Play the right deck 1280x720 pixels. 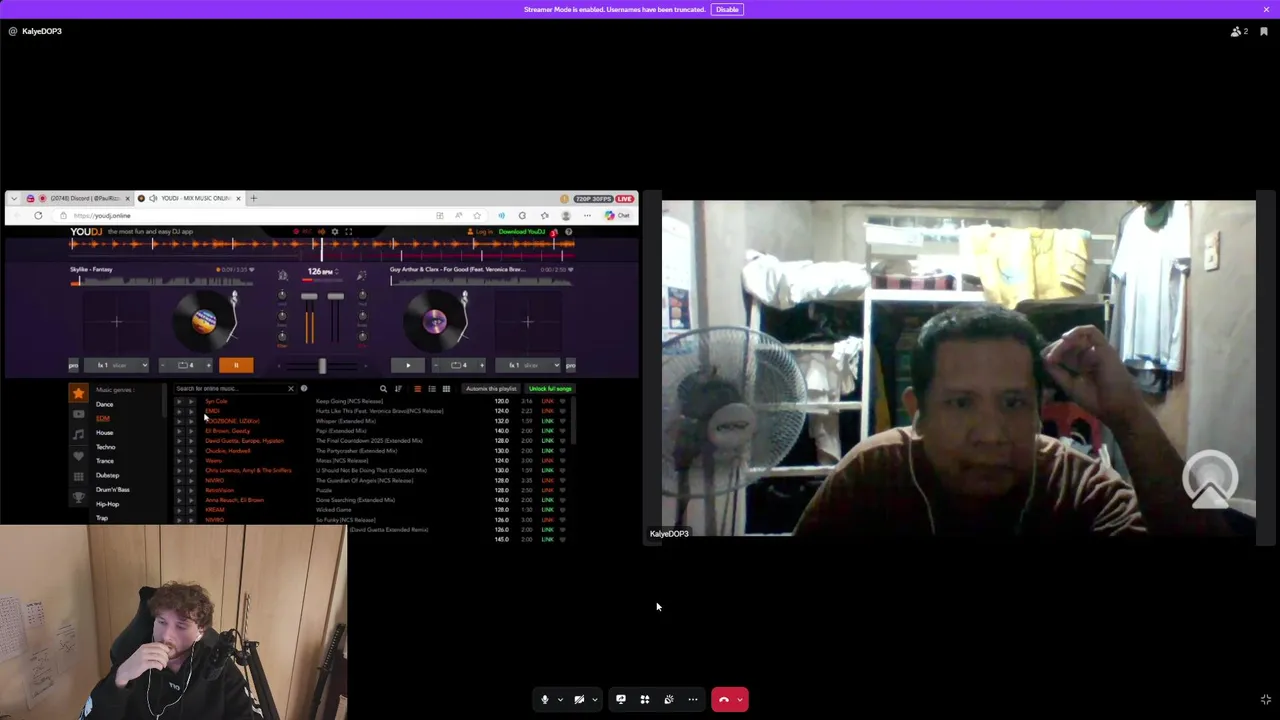tap(407, 365)
